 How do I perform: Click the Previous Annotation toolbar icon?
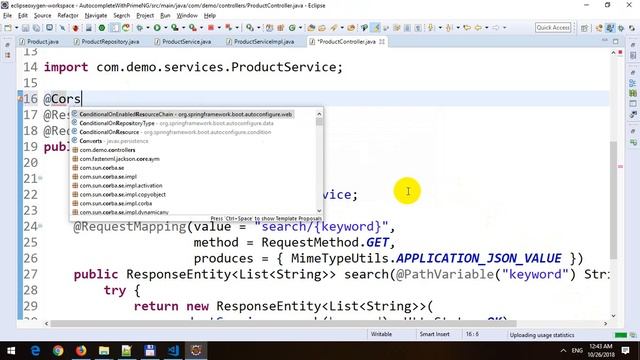tap(449, 28)
